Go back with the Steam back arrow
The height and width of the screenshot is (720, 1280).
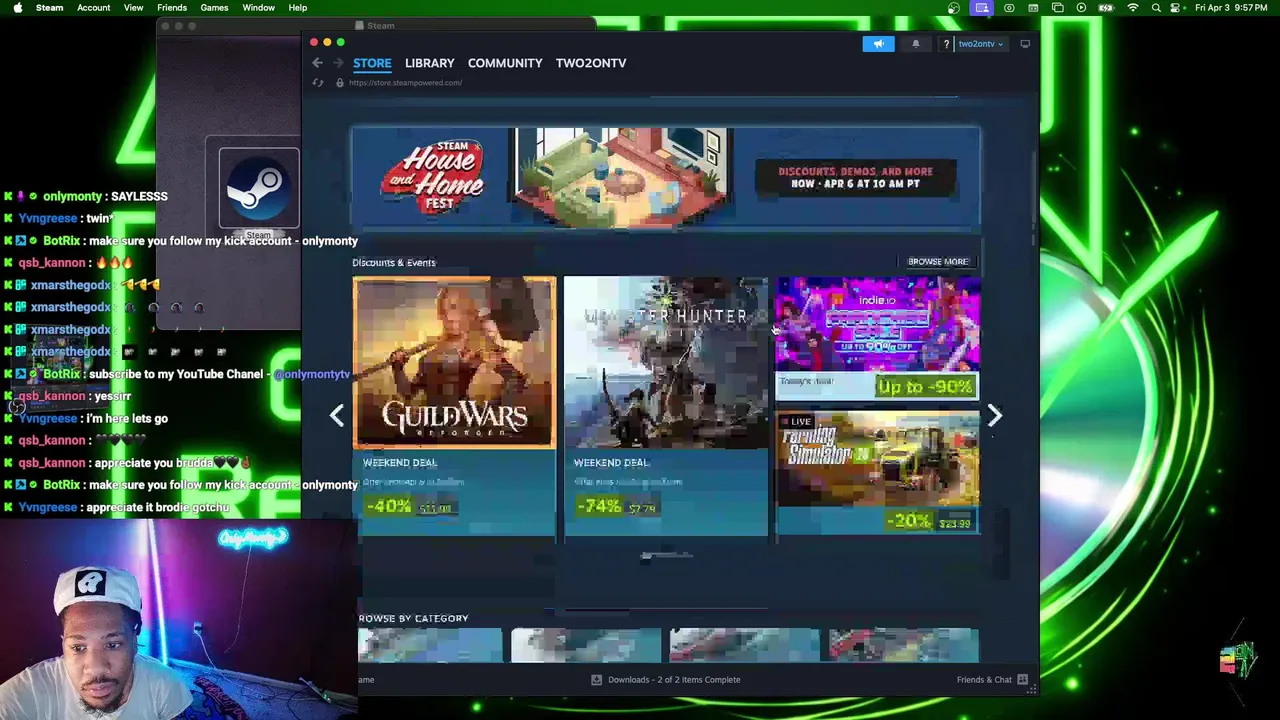317,63
